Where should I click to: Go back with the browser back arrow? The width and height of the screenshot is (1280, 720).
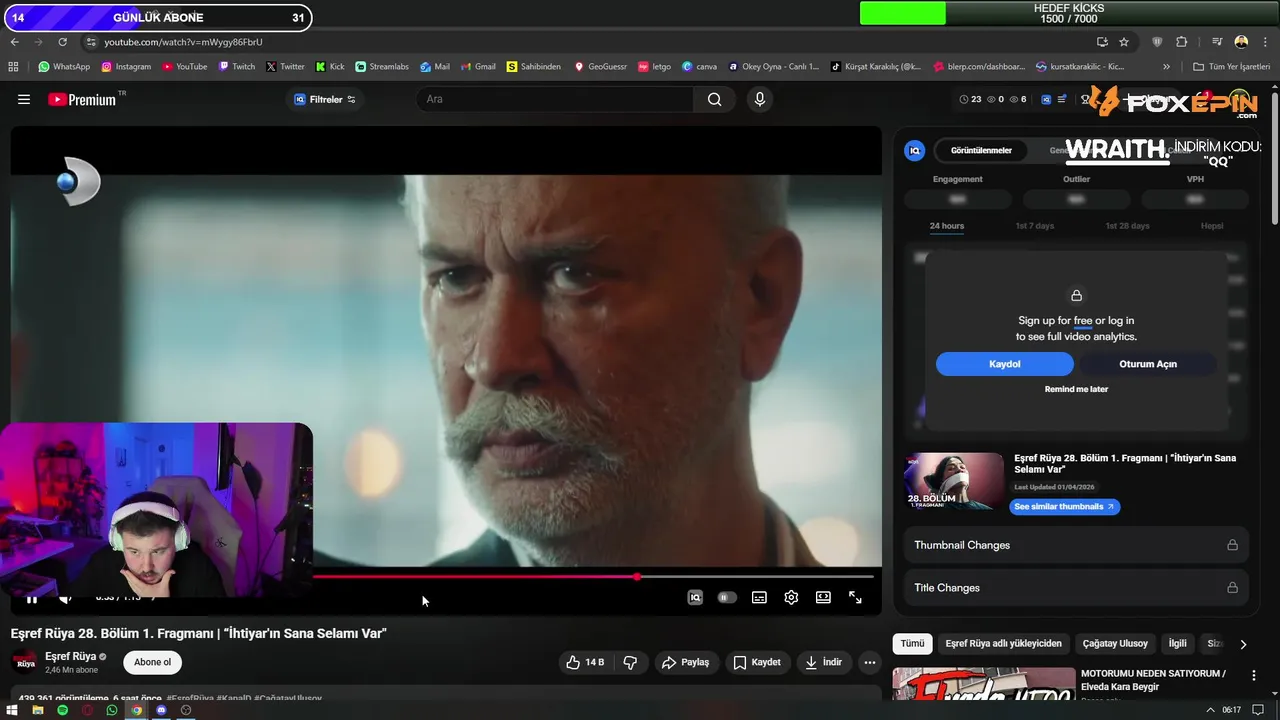[x=15, y=42]
